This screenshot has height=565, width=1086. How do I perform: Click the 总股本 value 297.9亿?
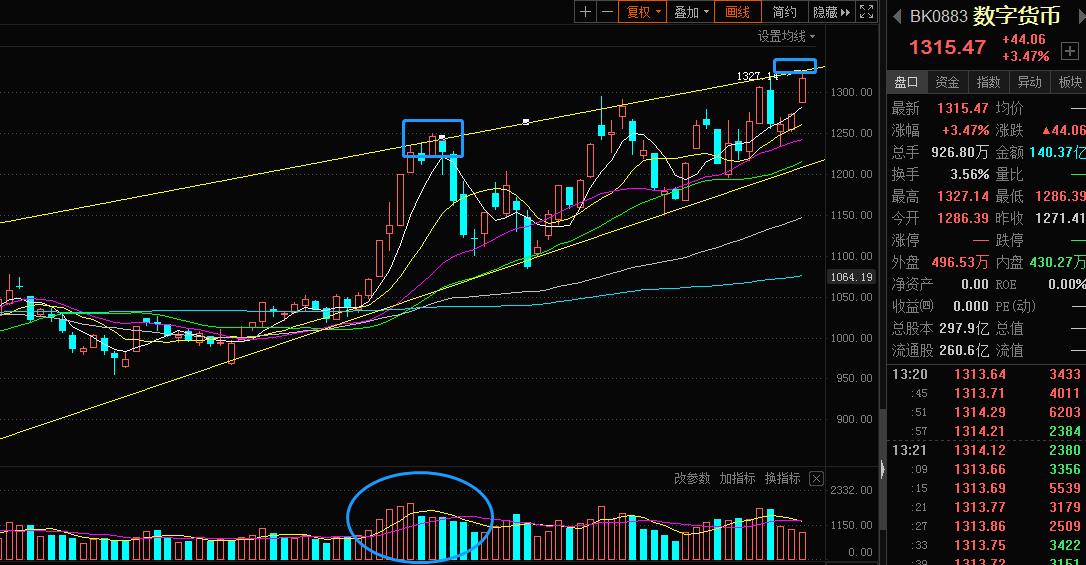pos(964,328)
